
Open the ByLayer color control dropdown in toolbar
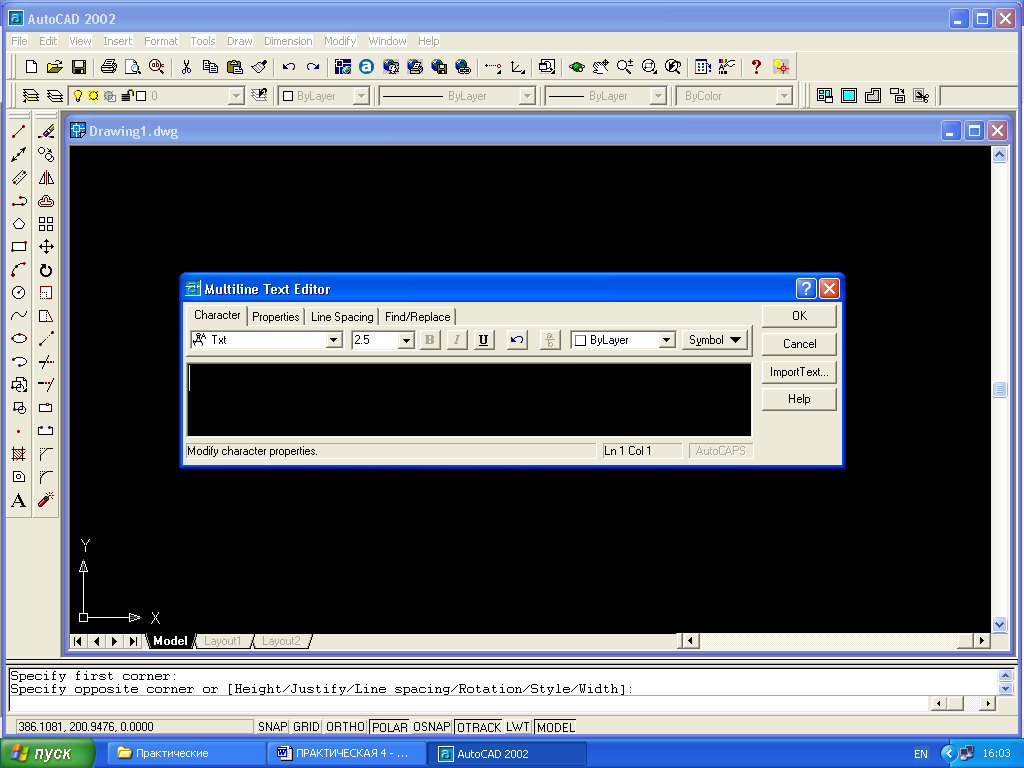tap(361, 96)
